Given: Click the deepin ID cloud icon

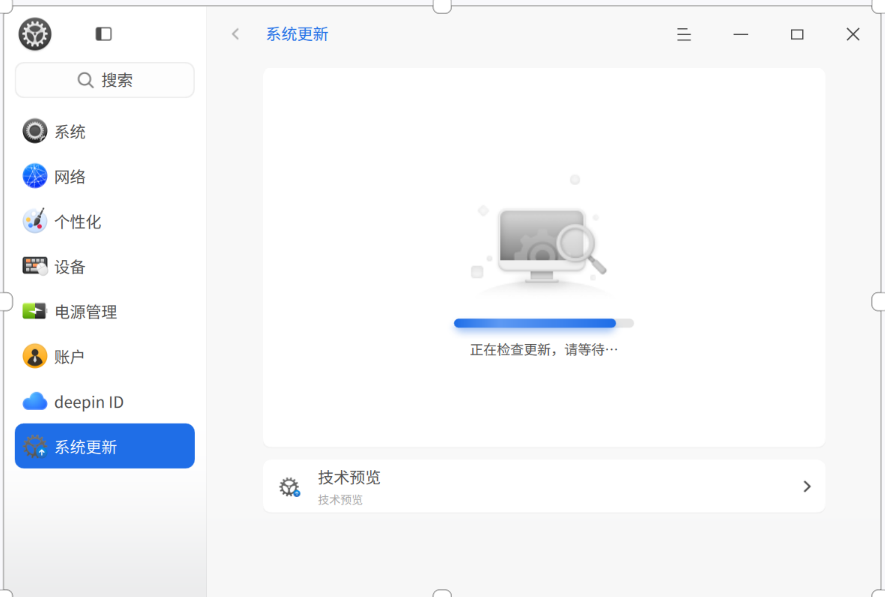Looking at the screenshot, I should (x=35, y=401).
